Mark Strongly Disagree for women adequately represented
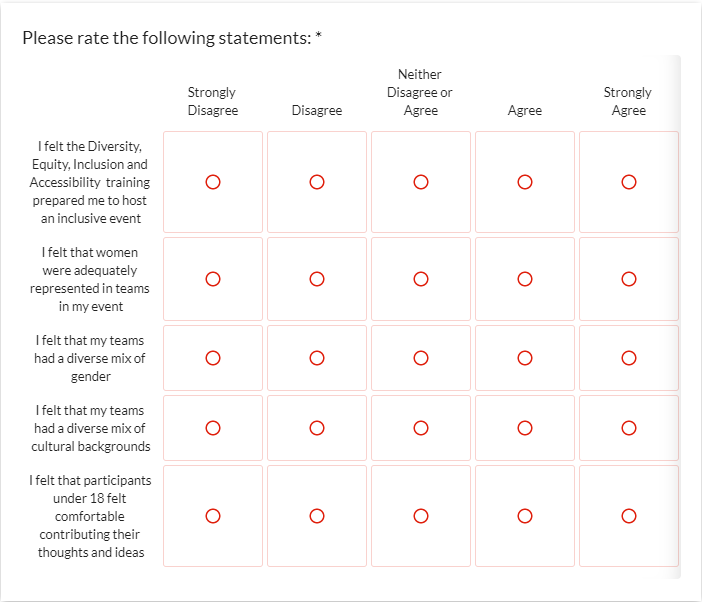702x602 pixels. 213,279
